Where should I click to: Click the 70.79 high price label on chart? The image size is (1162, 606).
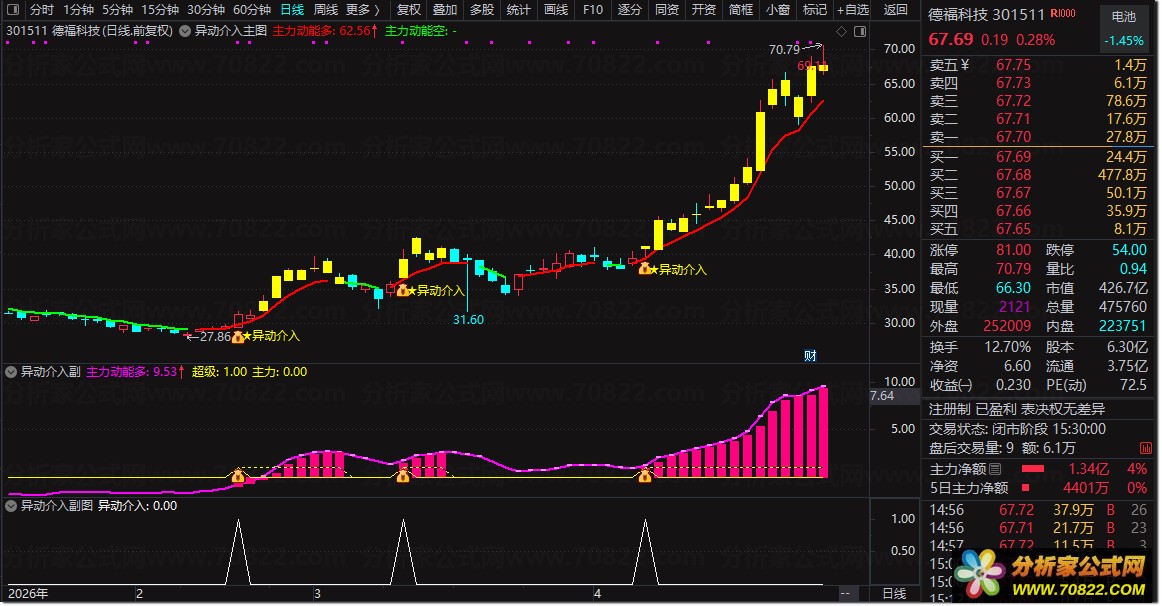784,50
